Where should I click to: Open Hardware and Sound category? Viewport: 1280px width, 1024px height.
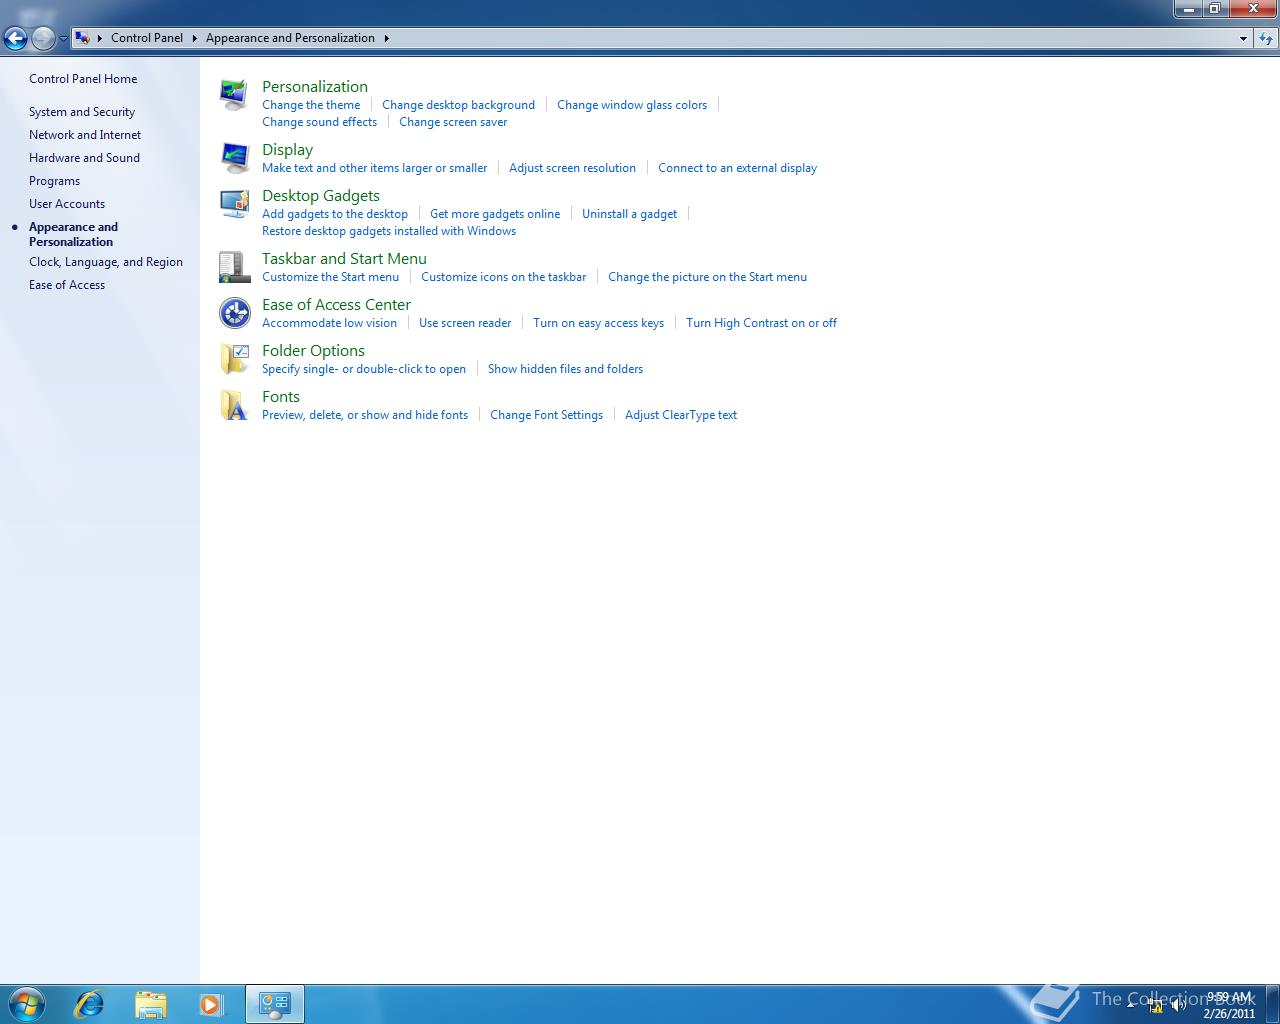click(x=84, y=158)
